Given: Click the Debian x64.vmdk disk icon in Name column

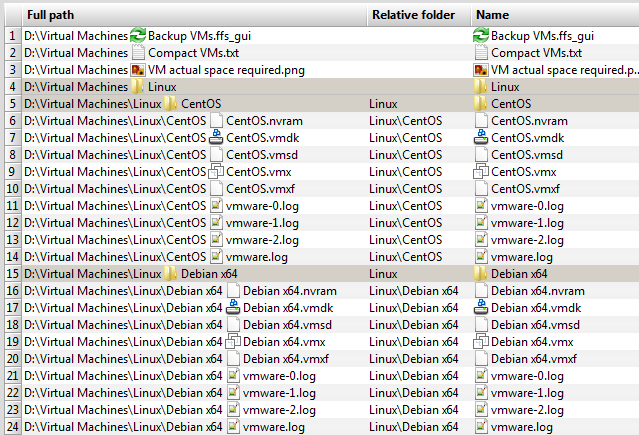Looking at the screenshot, I should [481, 307].
